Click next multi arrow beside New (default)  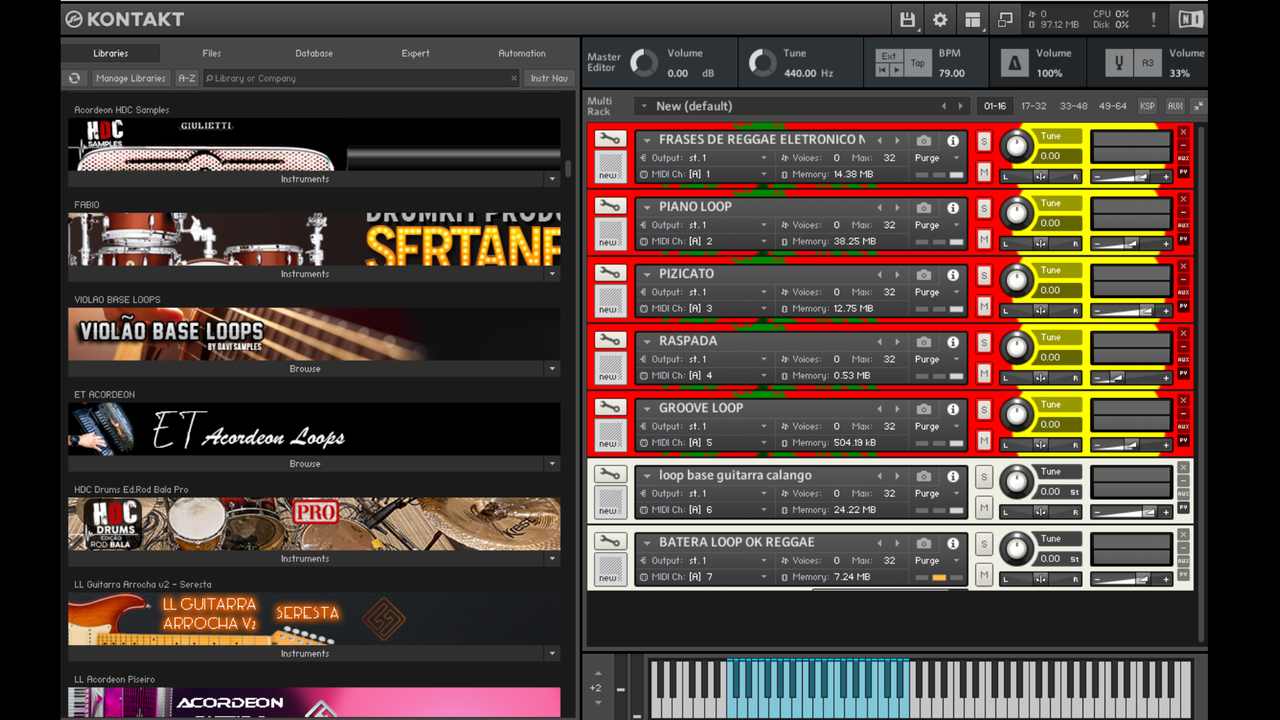click(x=961, y=106)
